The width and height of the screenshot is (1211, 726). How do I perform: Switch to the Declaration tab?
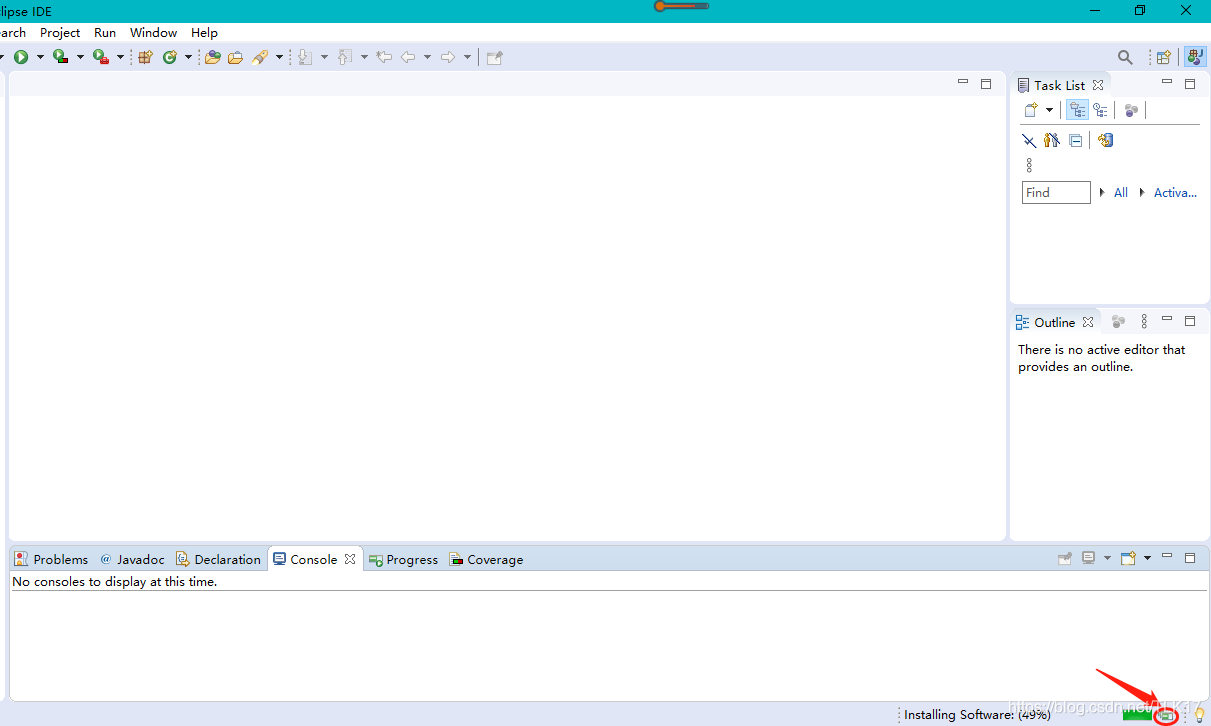pyautogui.click(x=218, y=559)
